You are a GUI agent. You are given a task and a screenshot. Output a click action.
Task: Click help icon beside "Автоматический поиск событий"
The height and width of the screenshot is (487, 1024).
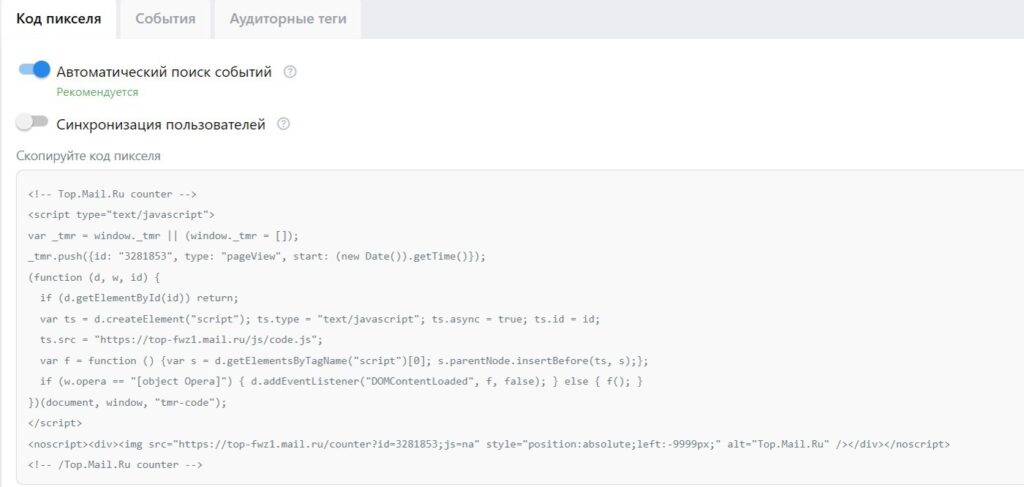(290, 72)
